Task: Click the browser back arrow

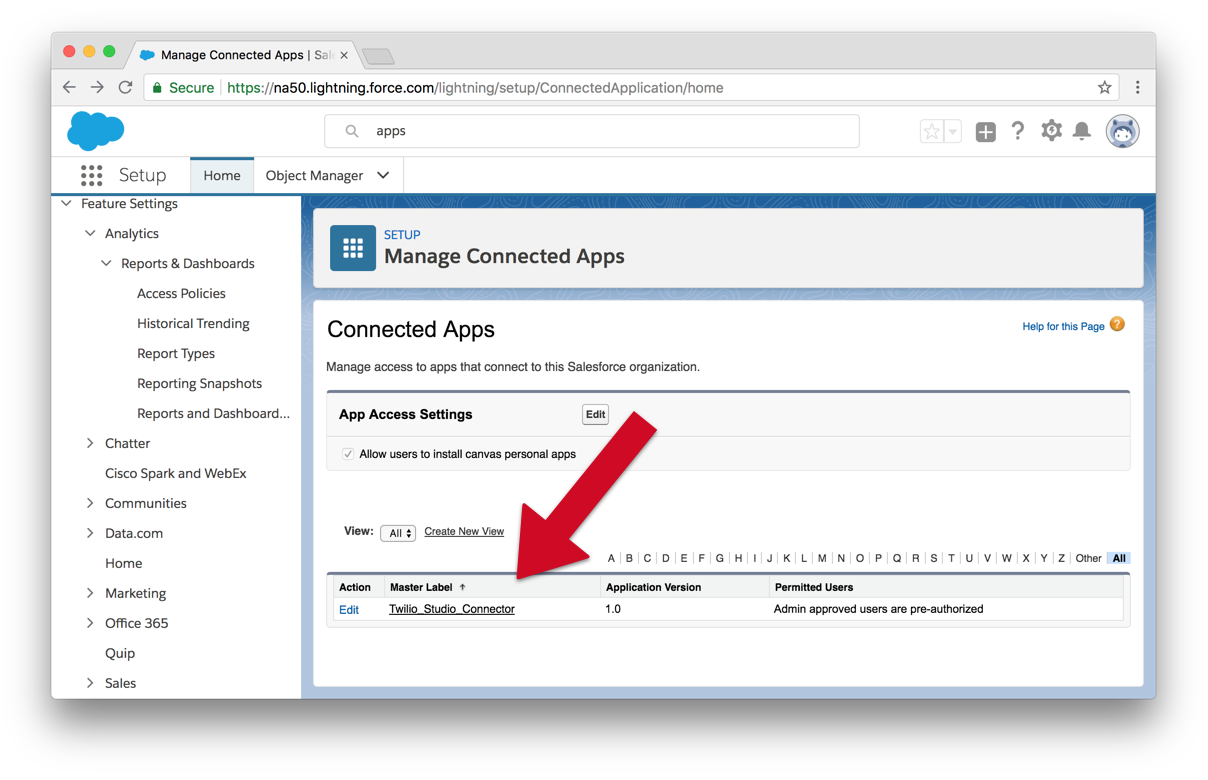Action: (x=69, y=88)
